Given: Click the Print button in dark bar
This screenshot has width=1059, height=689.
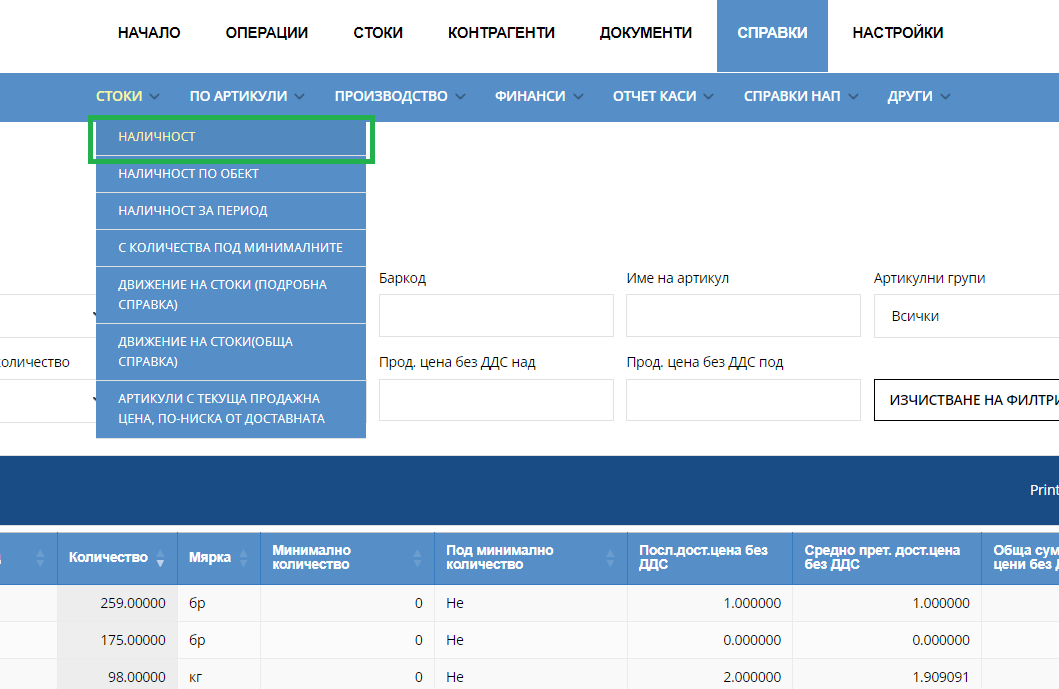Looking at the screenshot, I should point(1044,490).
